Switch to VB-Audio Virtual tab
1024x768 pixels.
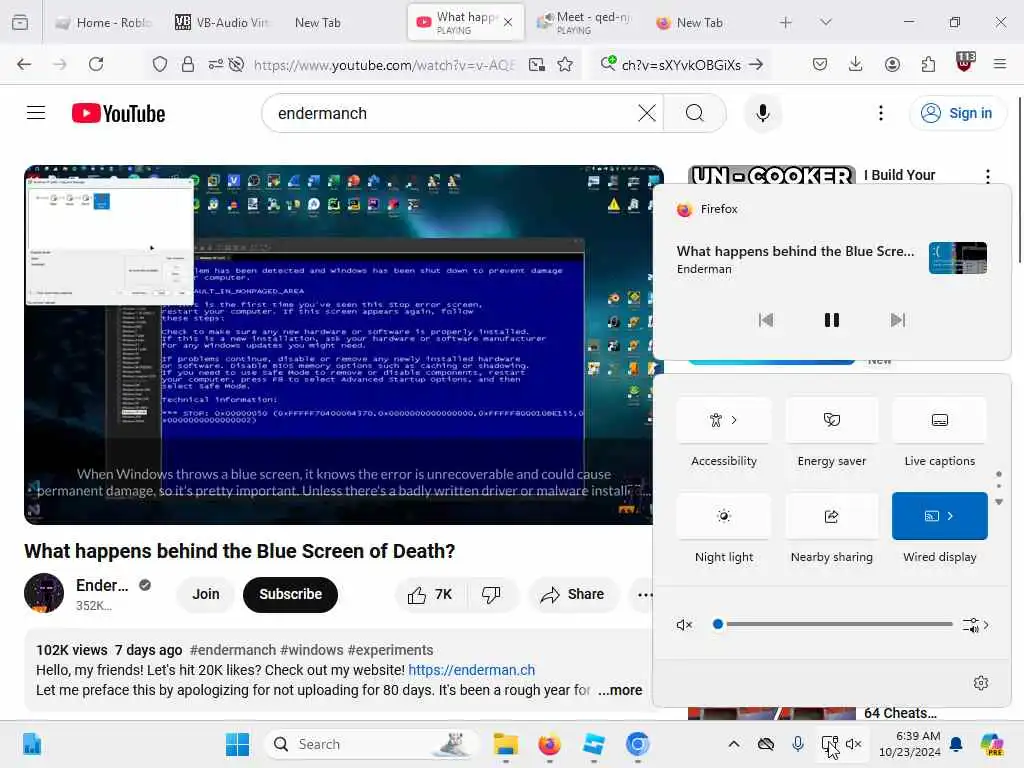(222, 23)
